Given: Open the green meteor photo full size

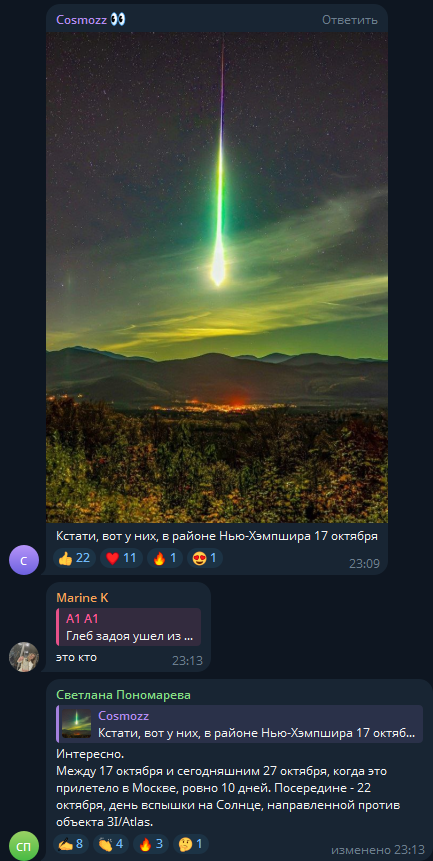Looking at the screenshot, I should (217, 277).
